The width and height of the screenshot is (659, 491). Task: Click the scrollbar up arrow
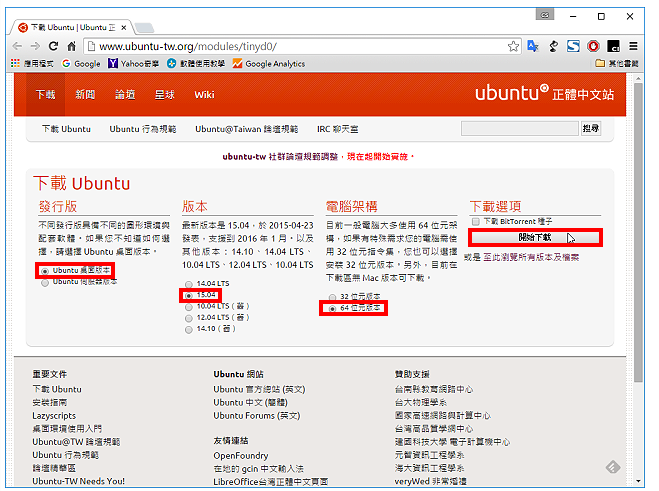[638, 79]
